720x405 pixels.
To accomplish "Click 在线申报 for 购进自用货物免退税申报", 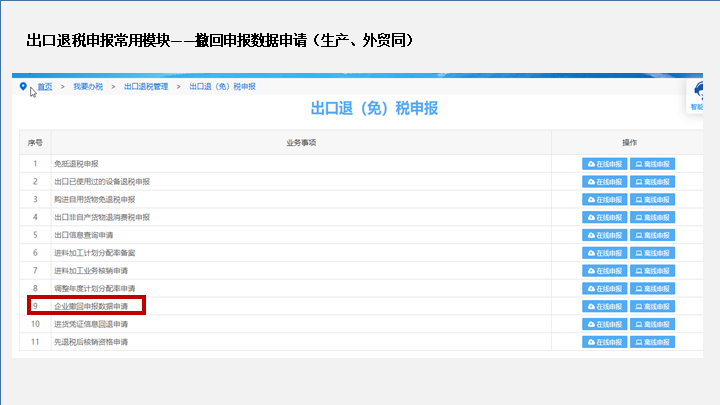I will click(604, 200).
